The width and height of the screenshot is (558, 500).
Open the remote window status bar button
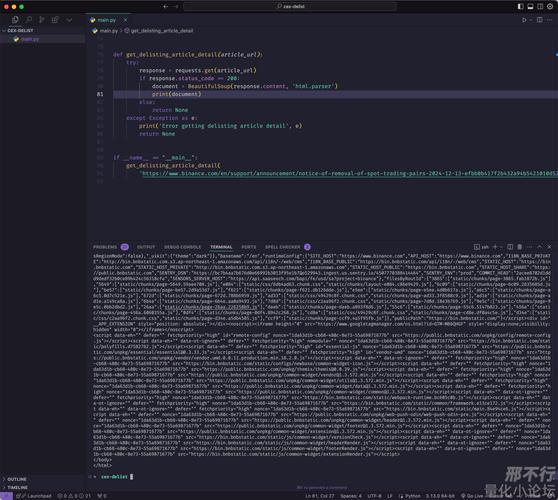tap(6, 496)
